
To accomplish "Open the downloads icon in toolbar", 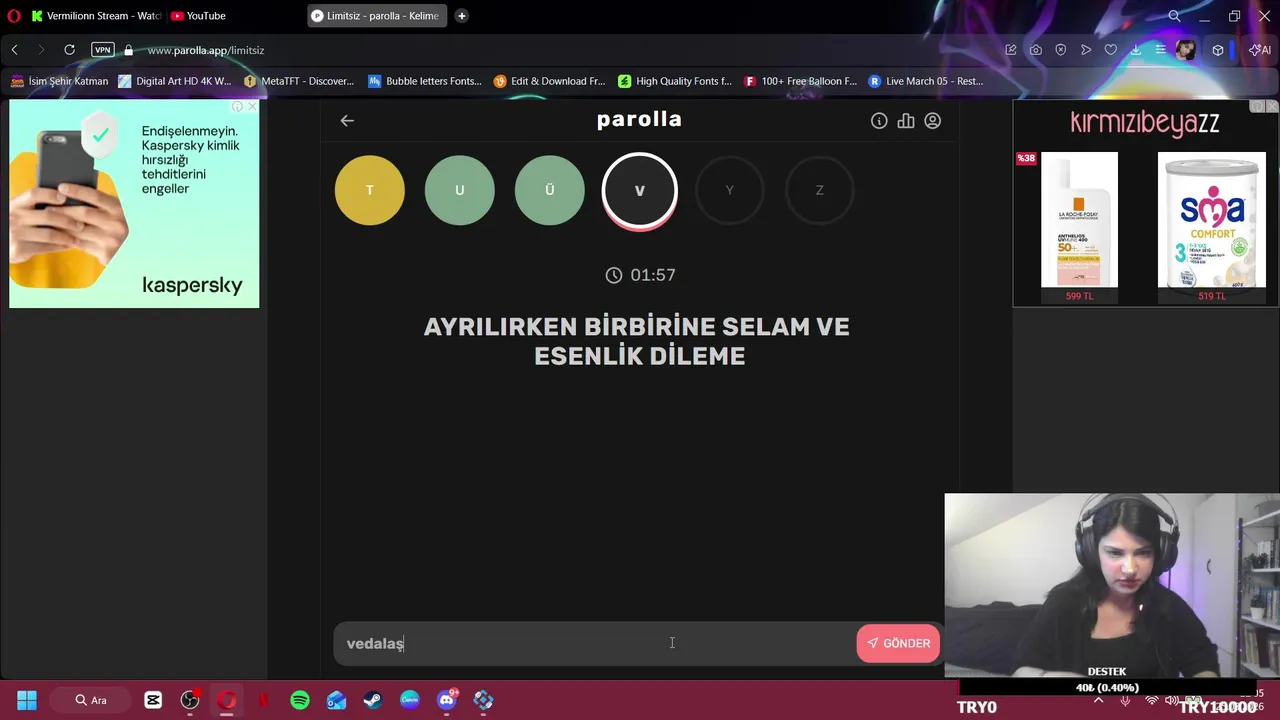I will pyautogui.click(x=1136, y=50).
